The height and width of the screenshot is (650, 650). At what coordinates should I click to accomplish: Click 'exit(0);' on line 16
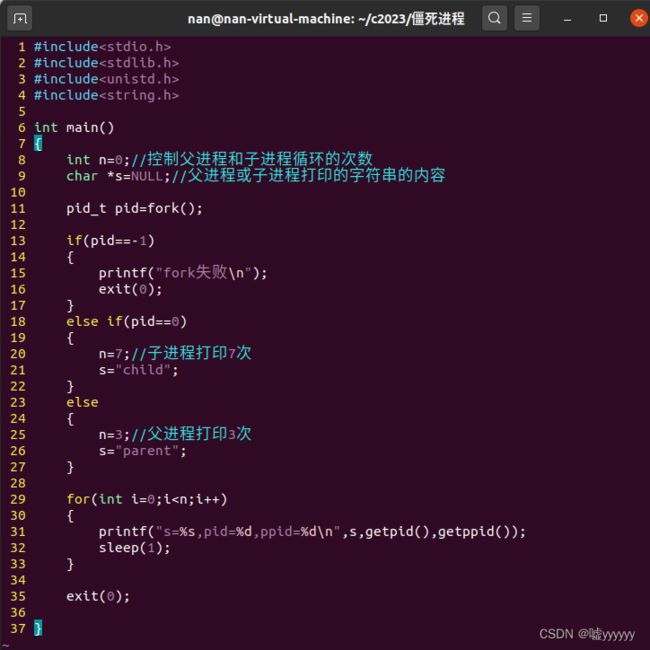point(131,289)
